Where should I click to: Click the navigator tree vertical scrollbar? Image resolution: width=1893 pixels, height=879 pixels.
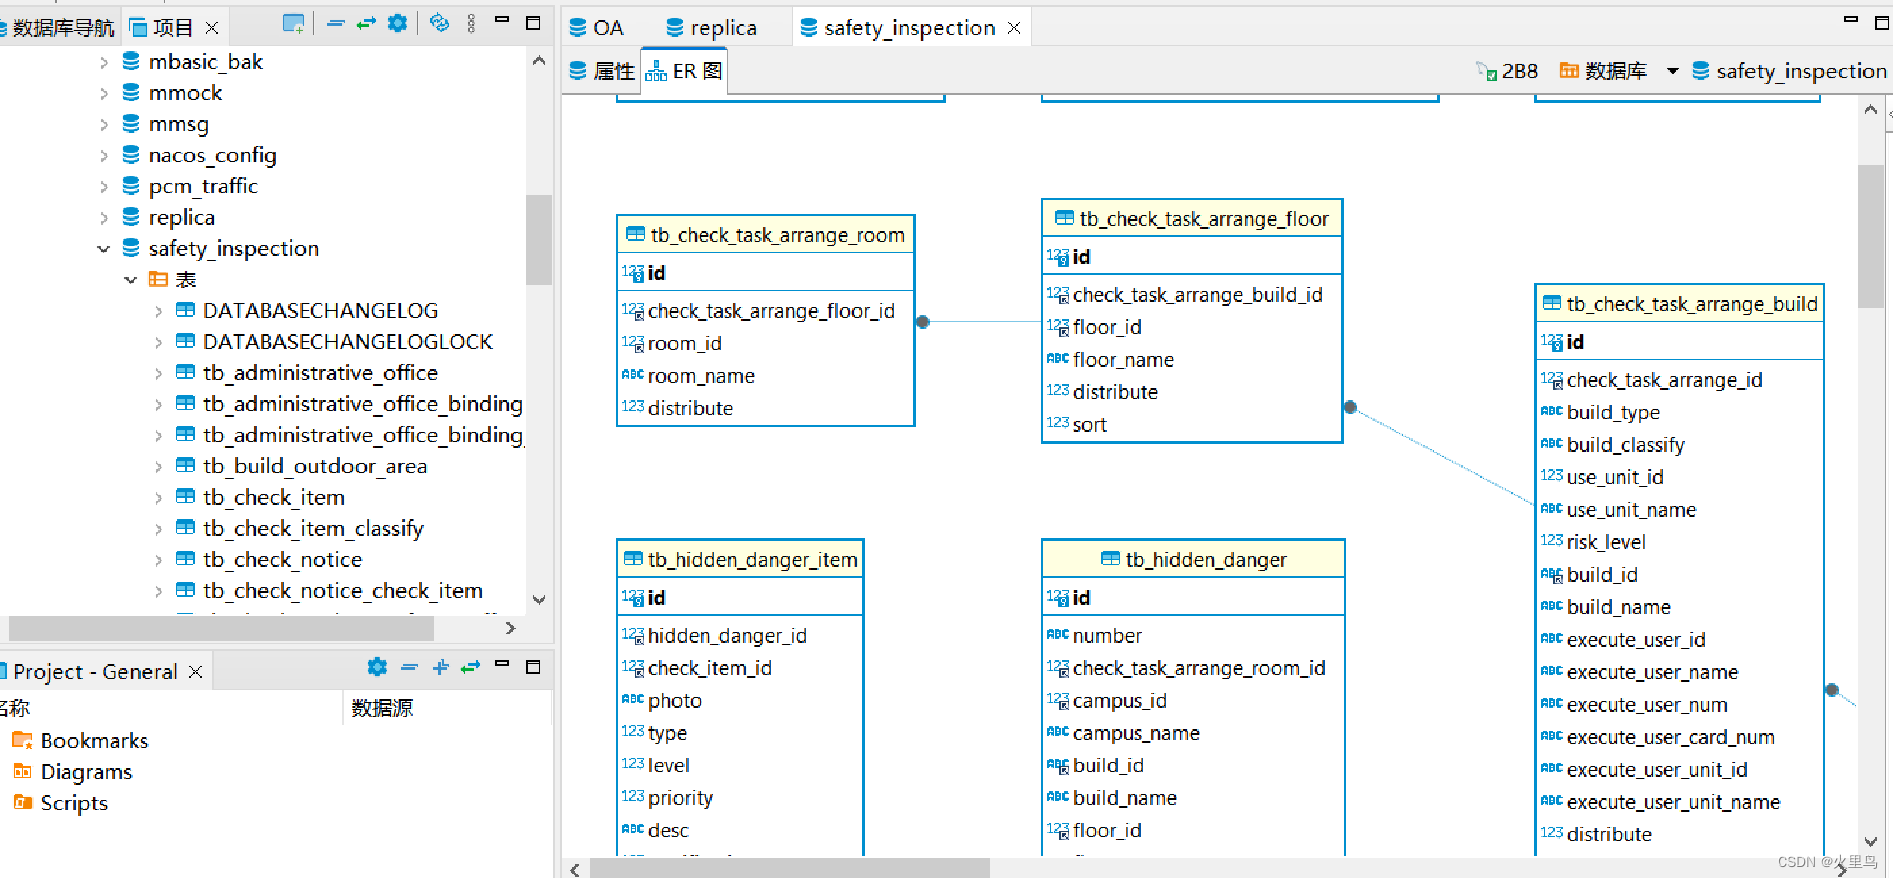pos(539,240)
